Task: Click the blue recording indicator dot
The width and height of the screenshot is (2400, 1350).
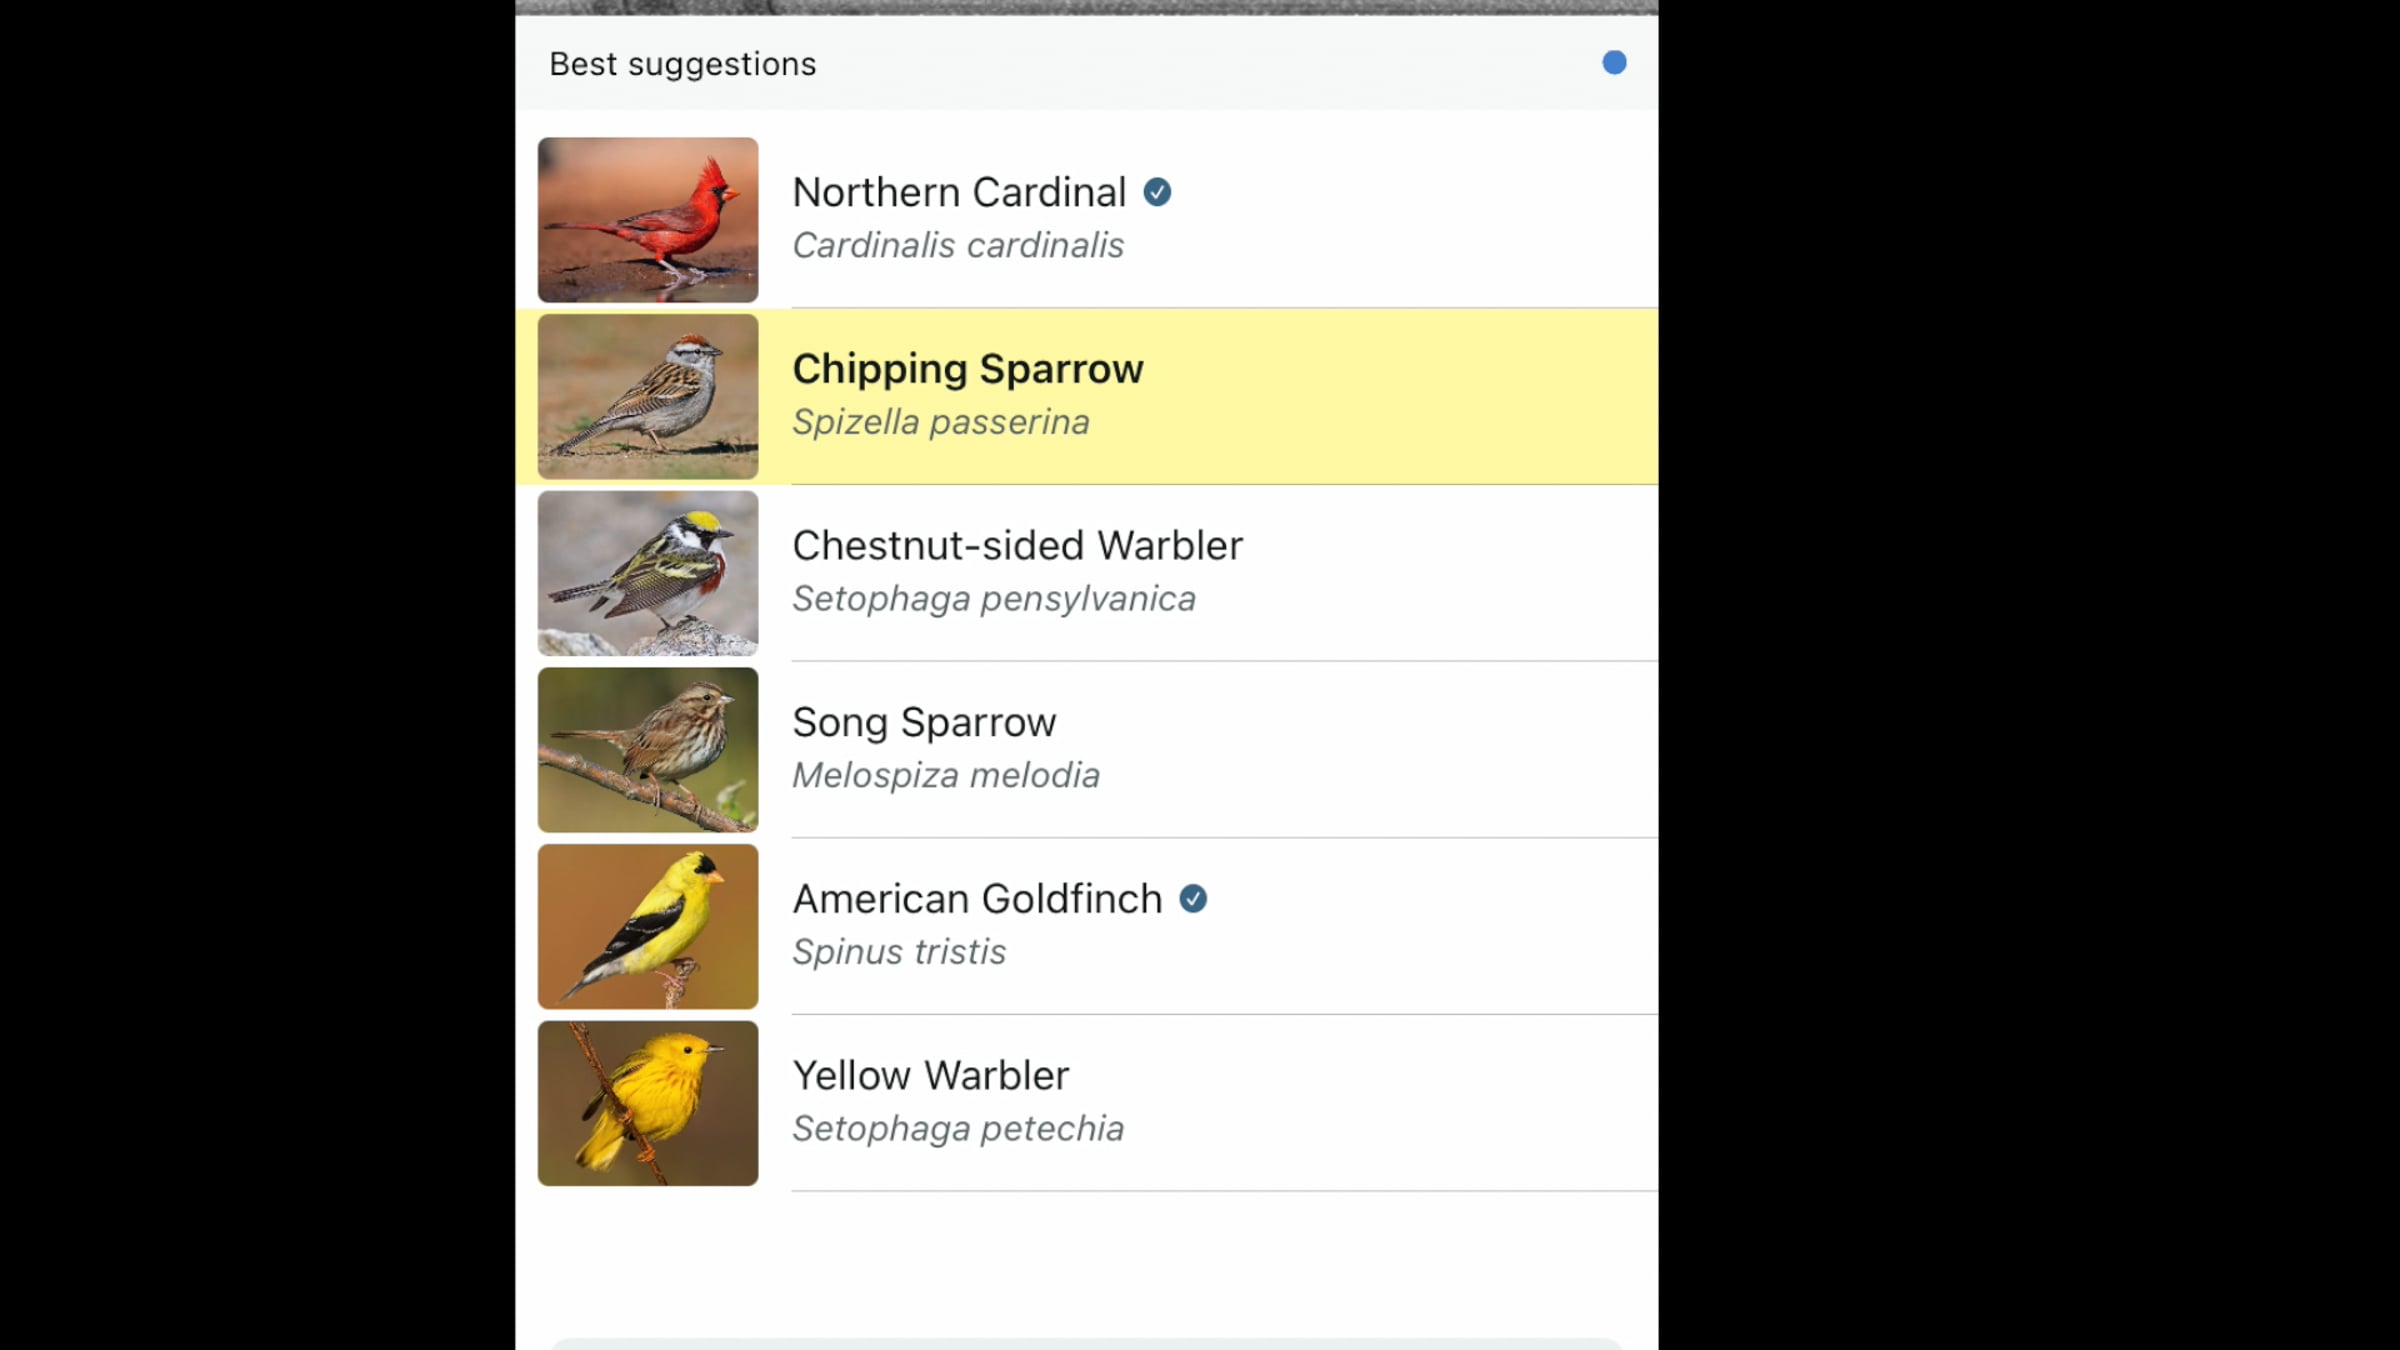Action: pyautogui.click(x=1614, y=63)
